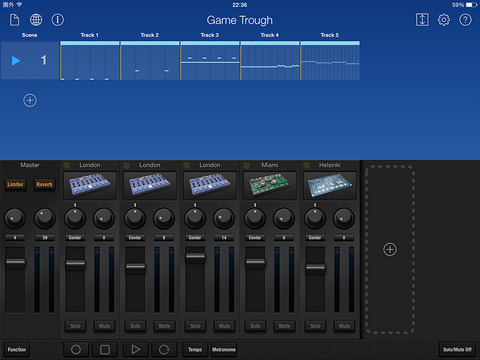Solo the Helsinki channel
Viewport: 480px width, 360px height.
click(315, 326)
